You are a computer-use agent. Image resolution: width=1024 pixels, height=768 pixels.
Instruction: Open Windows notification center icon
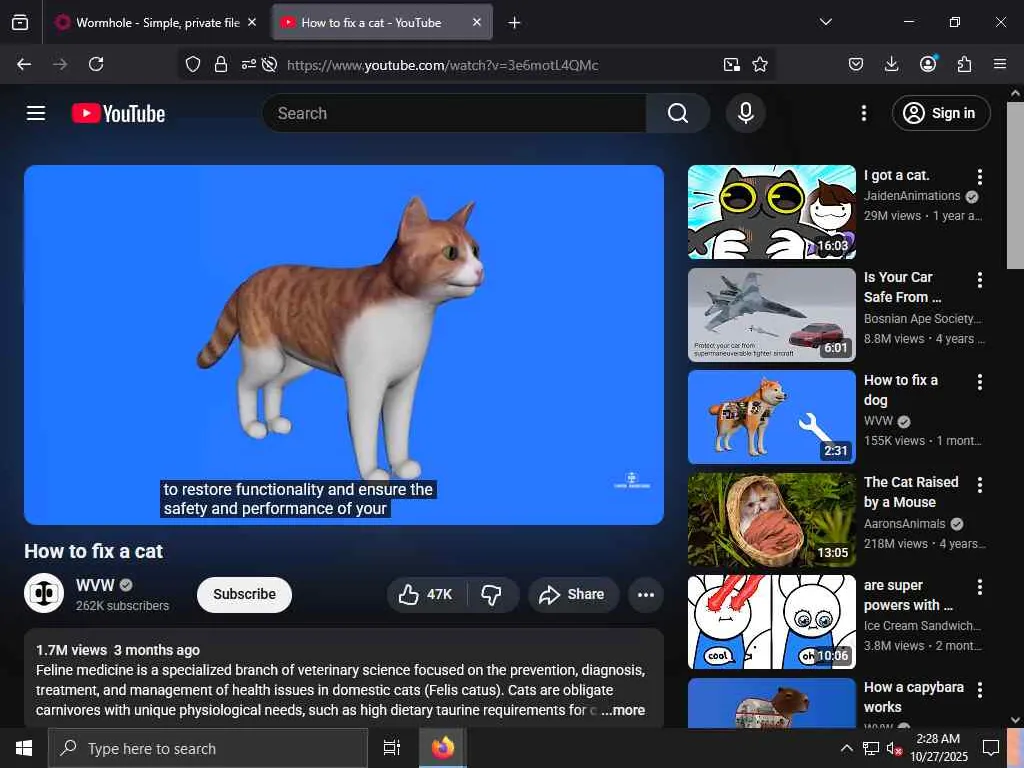[991, 748]
